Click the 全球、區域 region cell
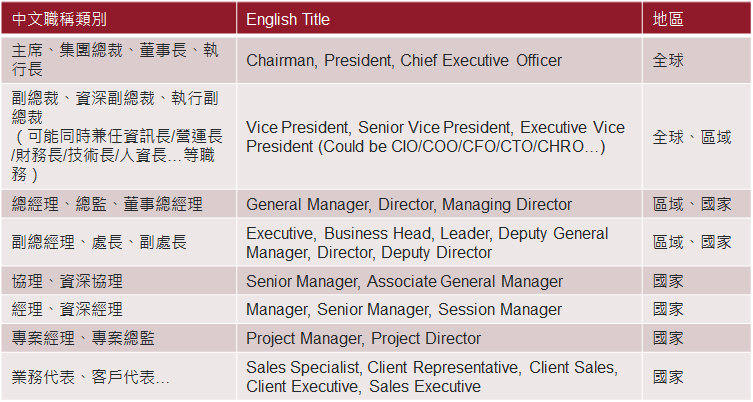The width and height of the screenshot is (753, 402). 691,137
